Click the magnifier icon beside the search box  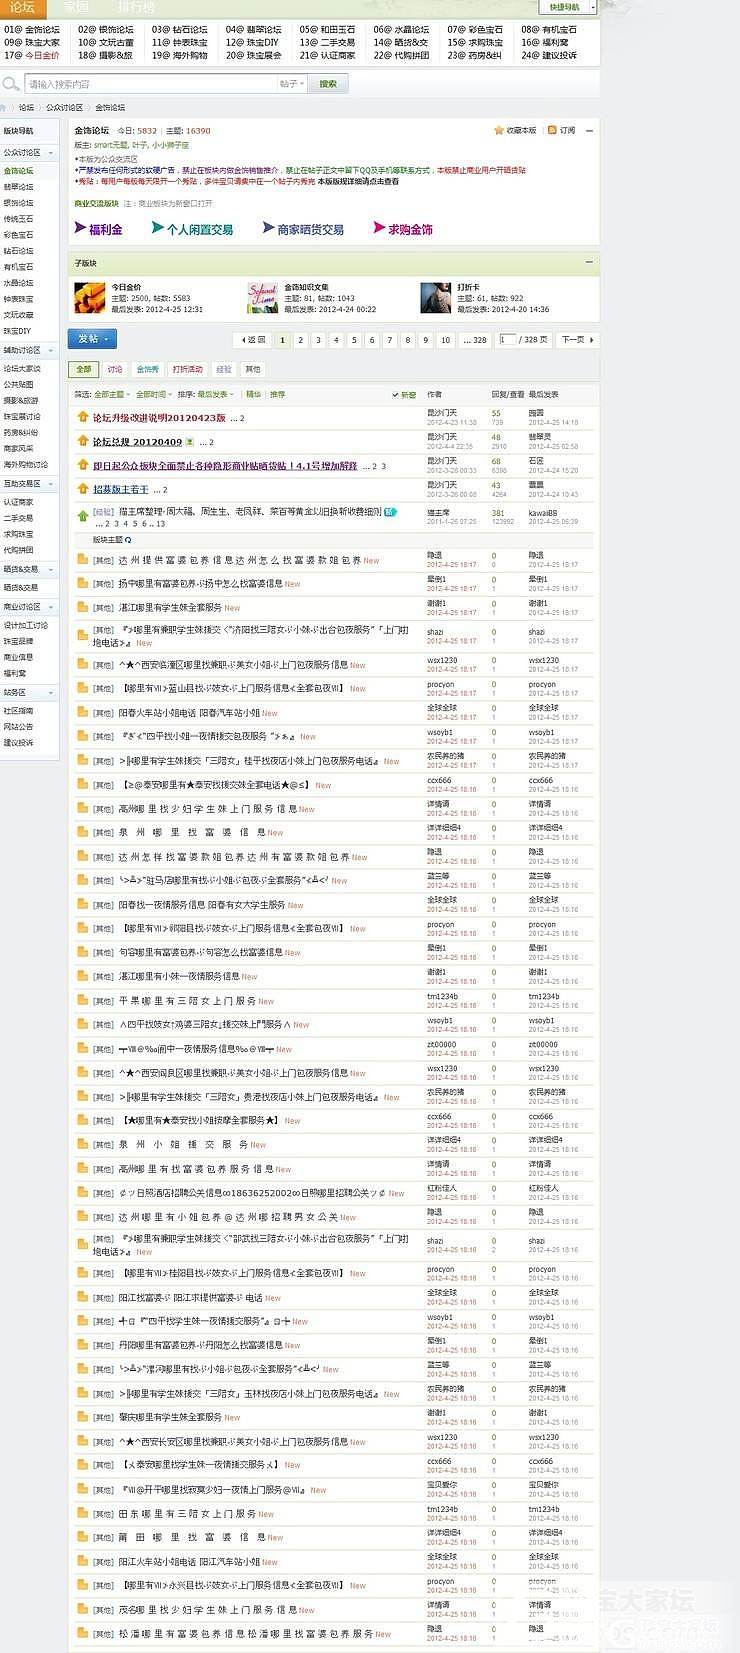click(x=11, y=84)
